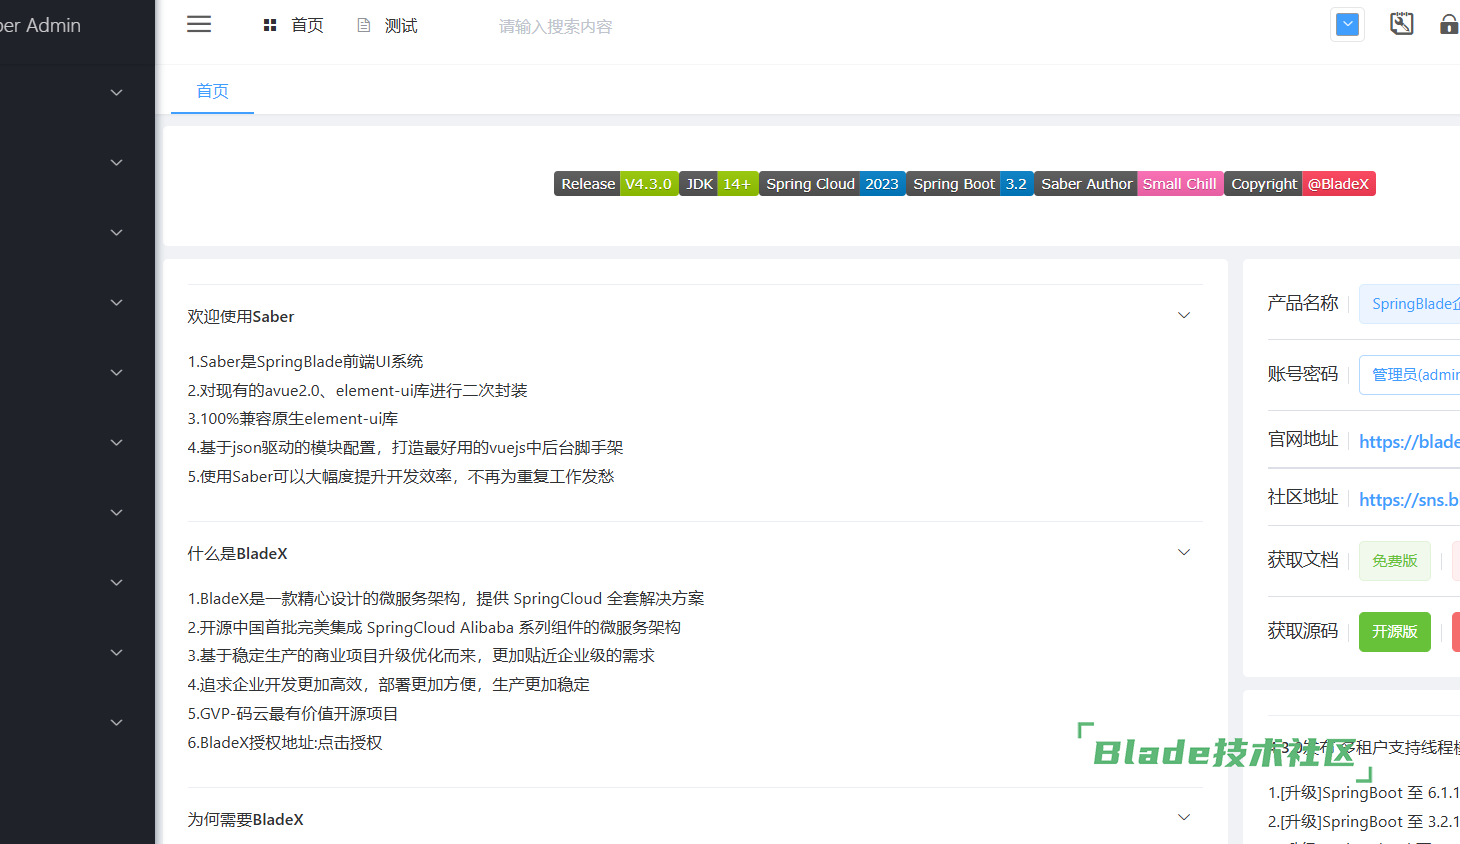Click the document icon beside 测试
Image resolution: width=1460 pixels, height=844 pixels.
click(x=364, y=25)
